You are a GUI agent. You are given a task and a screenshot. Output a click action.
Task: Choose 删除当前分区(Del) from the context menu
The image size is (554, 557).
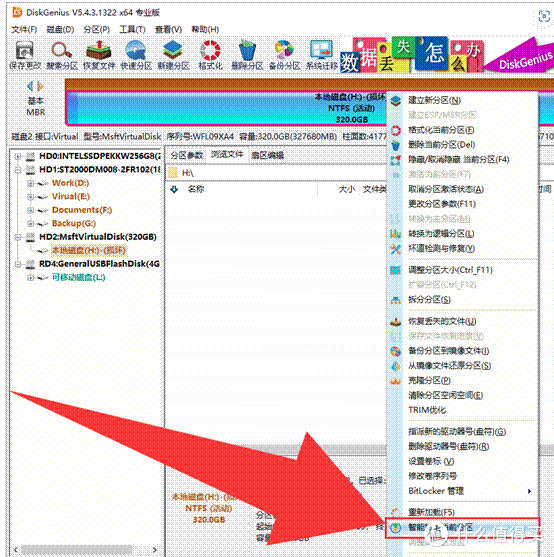point(463,145)
